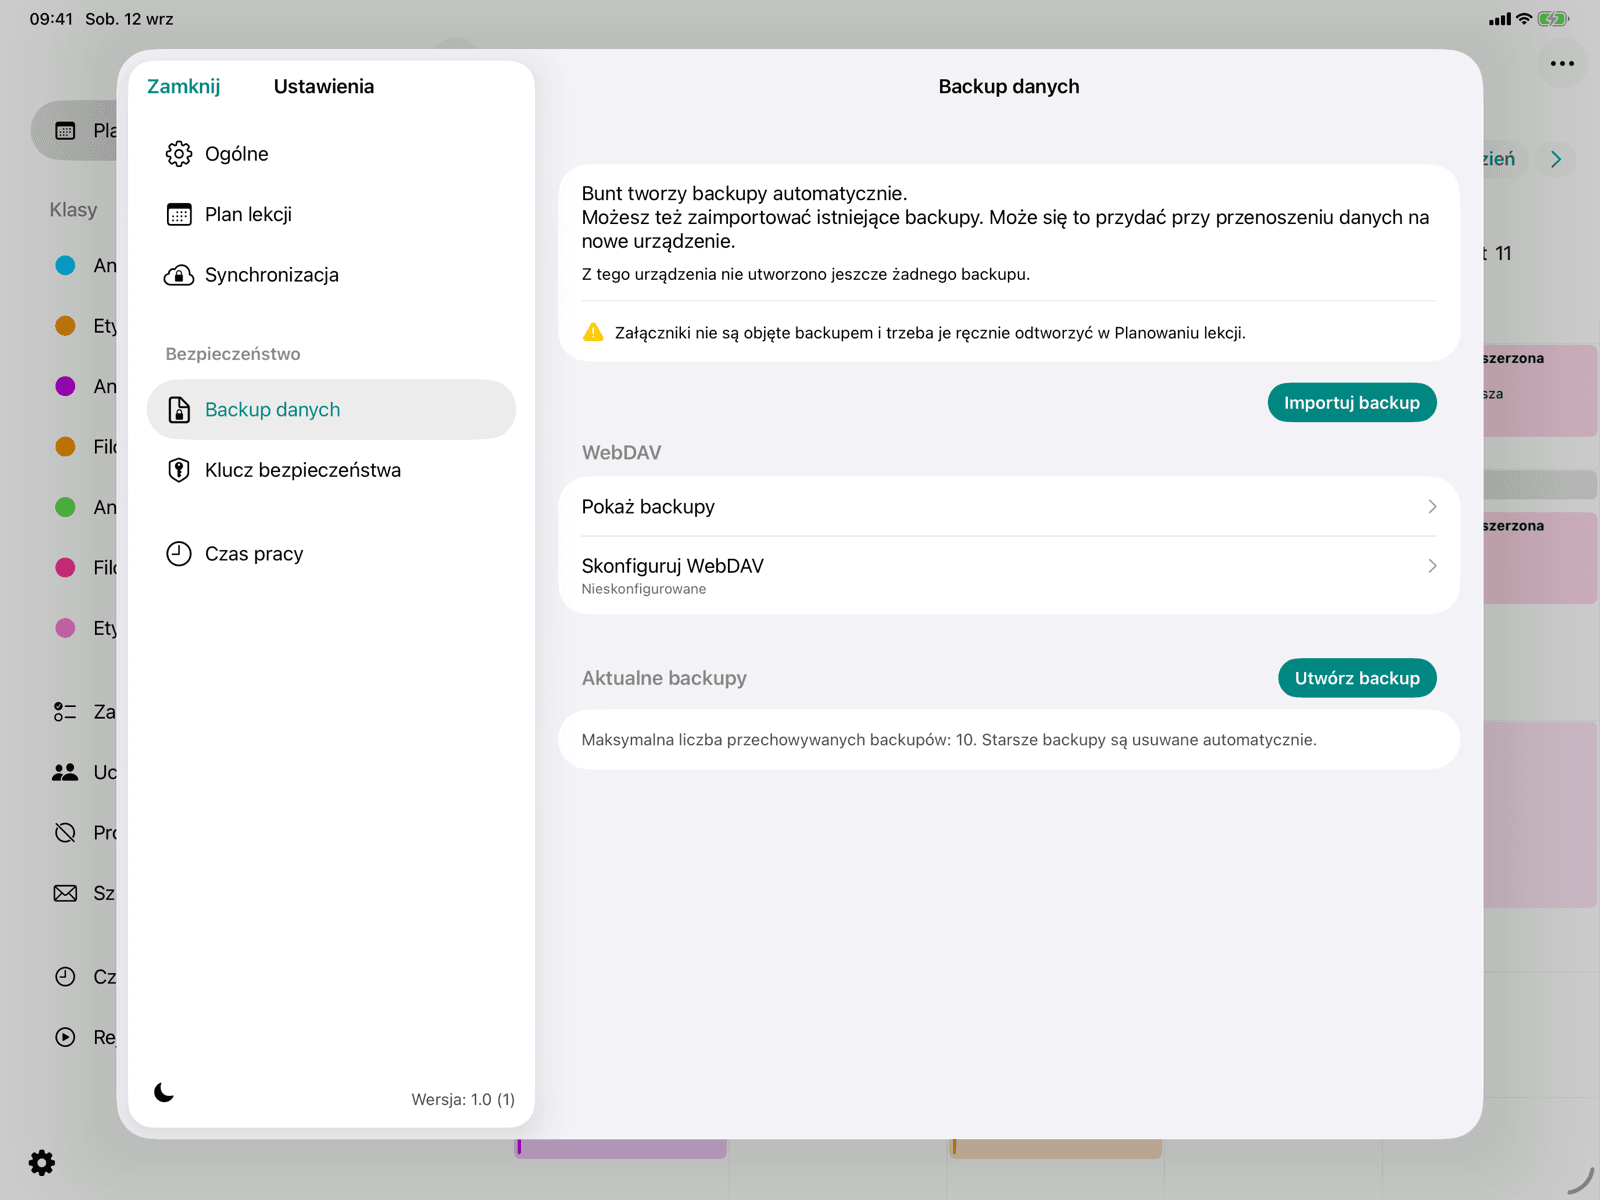Image resolution: width=1600 pixels, height=1200 pixels.
Task: Click the shield key icon for Klucz bezpieczeństwa
Action: tap(179, 470)
